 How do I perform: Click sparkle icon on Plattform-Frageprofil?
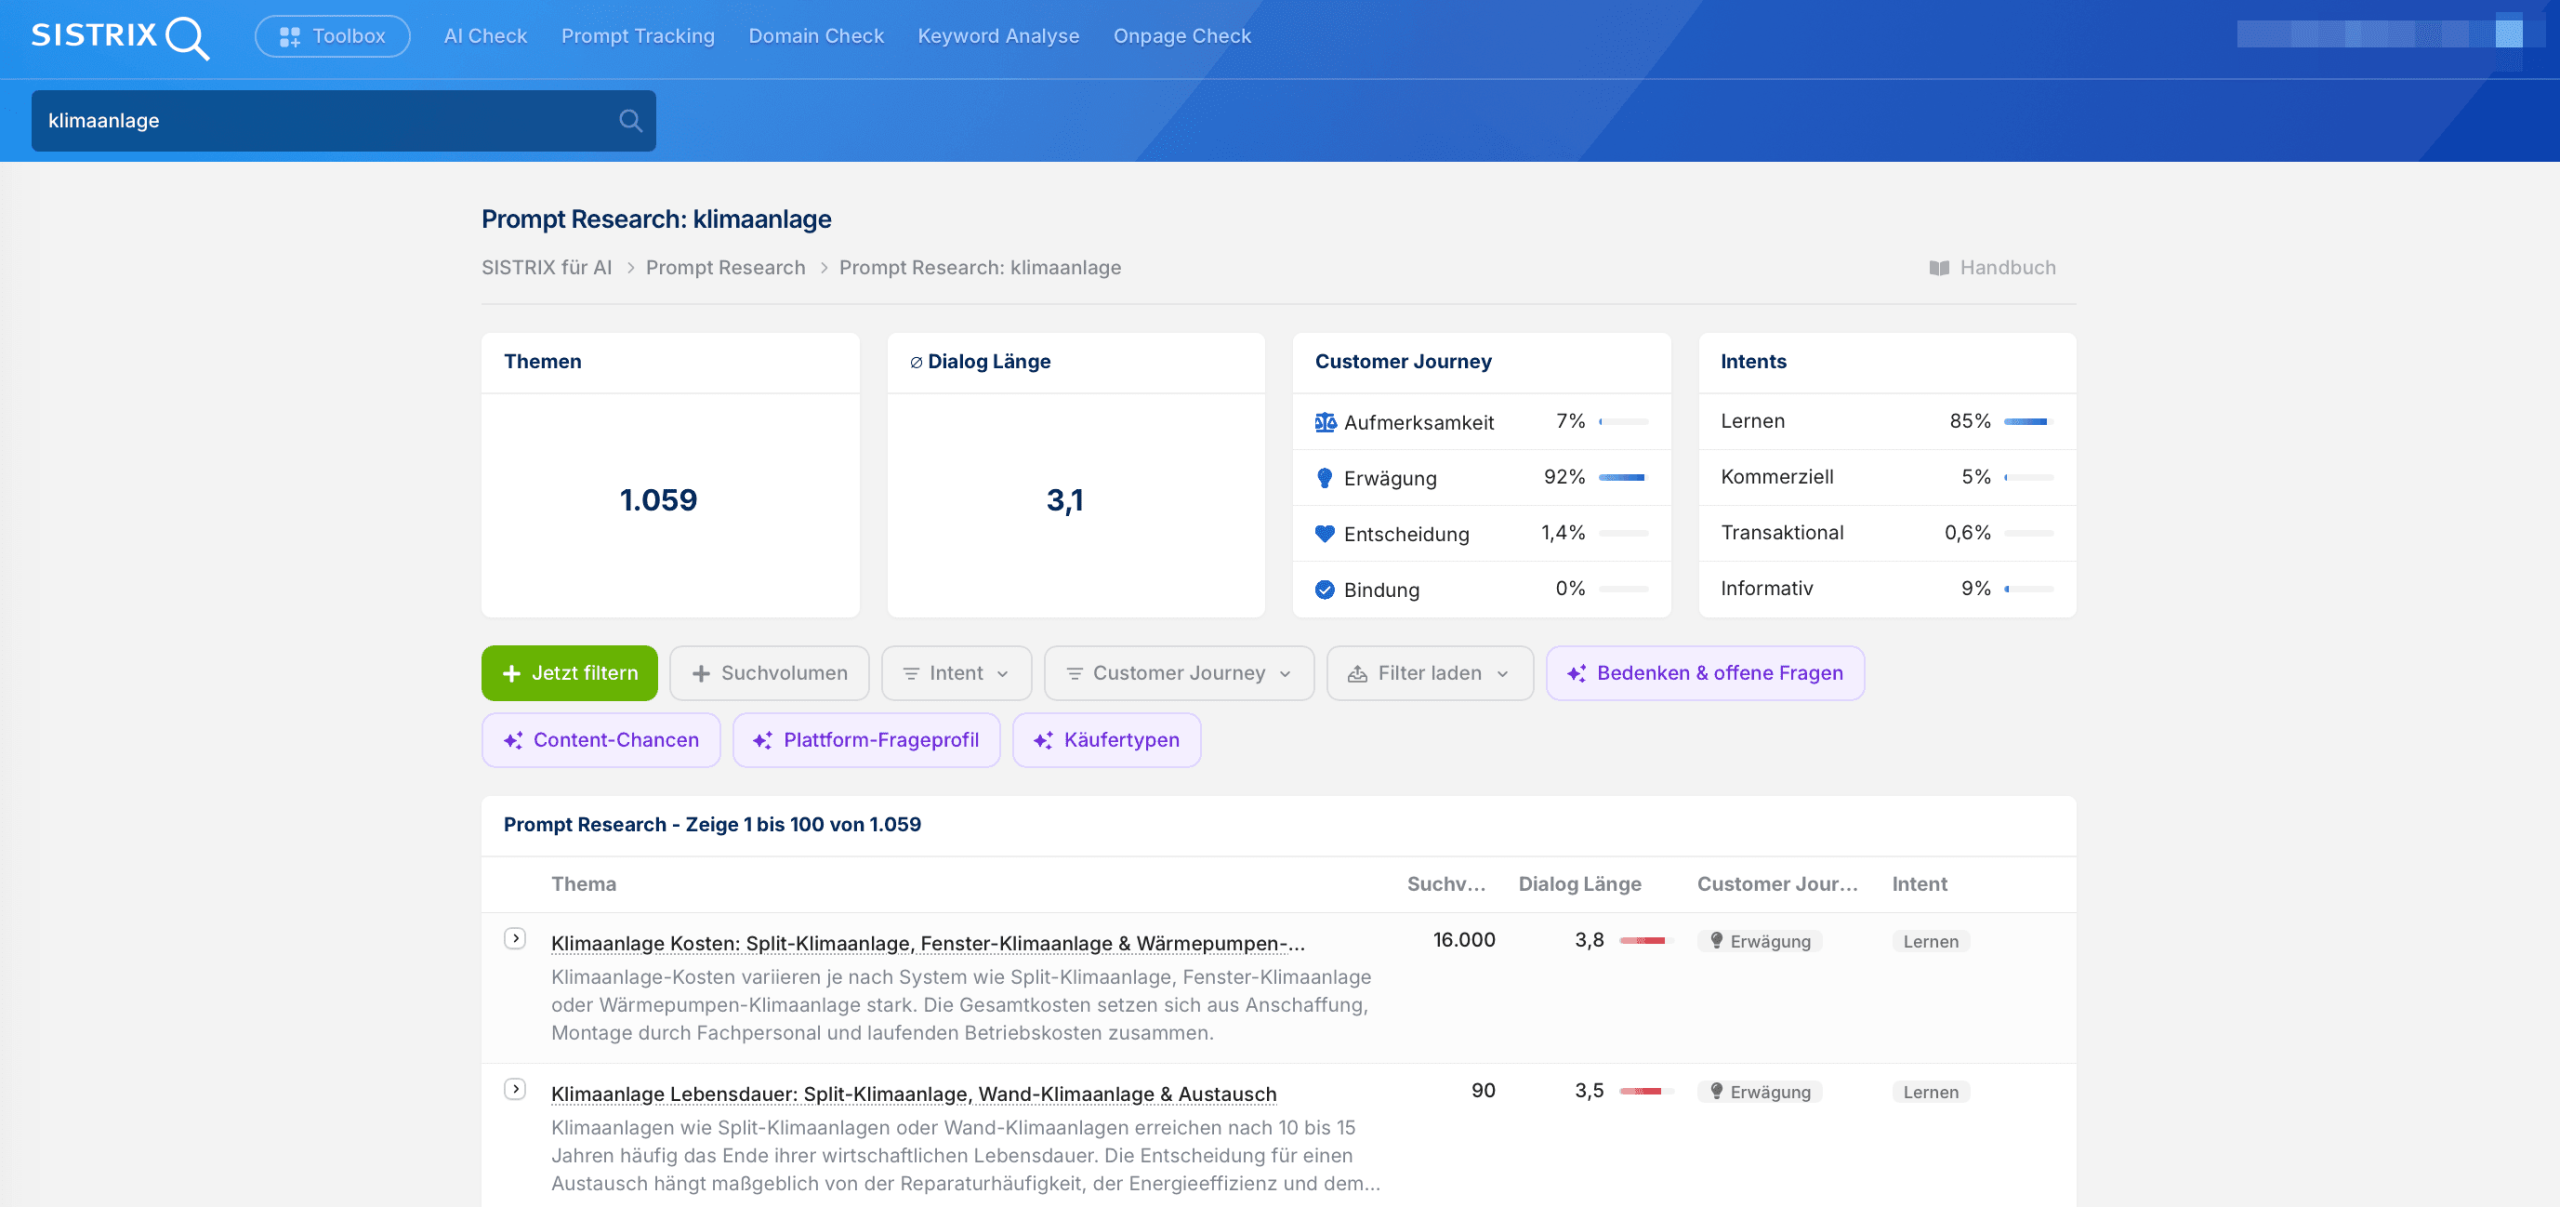(x=763, y=740)
